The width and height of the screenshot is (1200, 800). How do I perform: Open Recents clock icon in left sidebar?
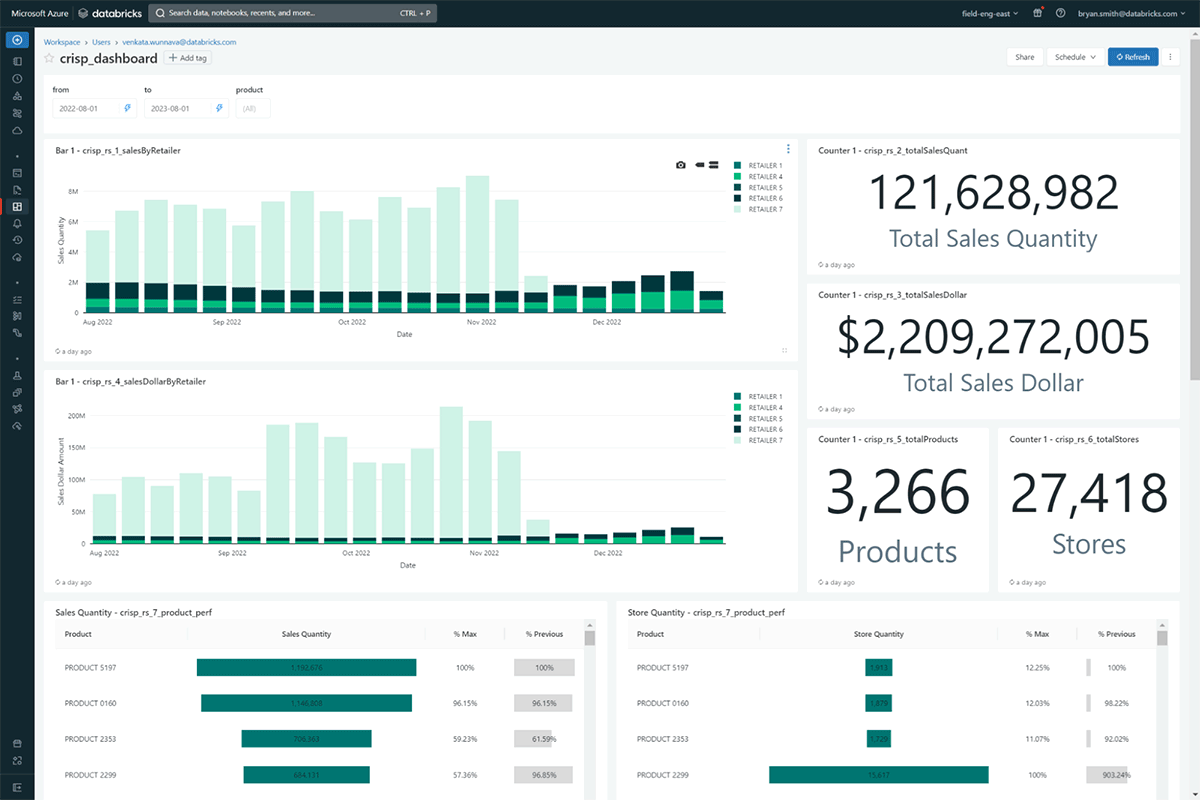[x=17, y=78]
